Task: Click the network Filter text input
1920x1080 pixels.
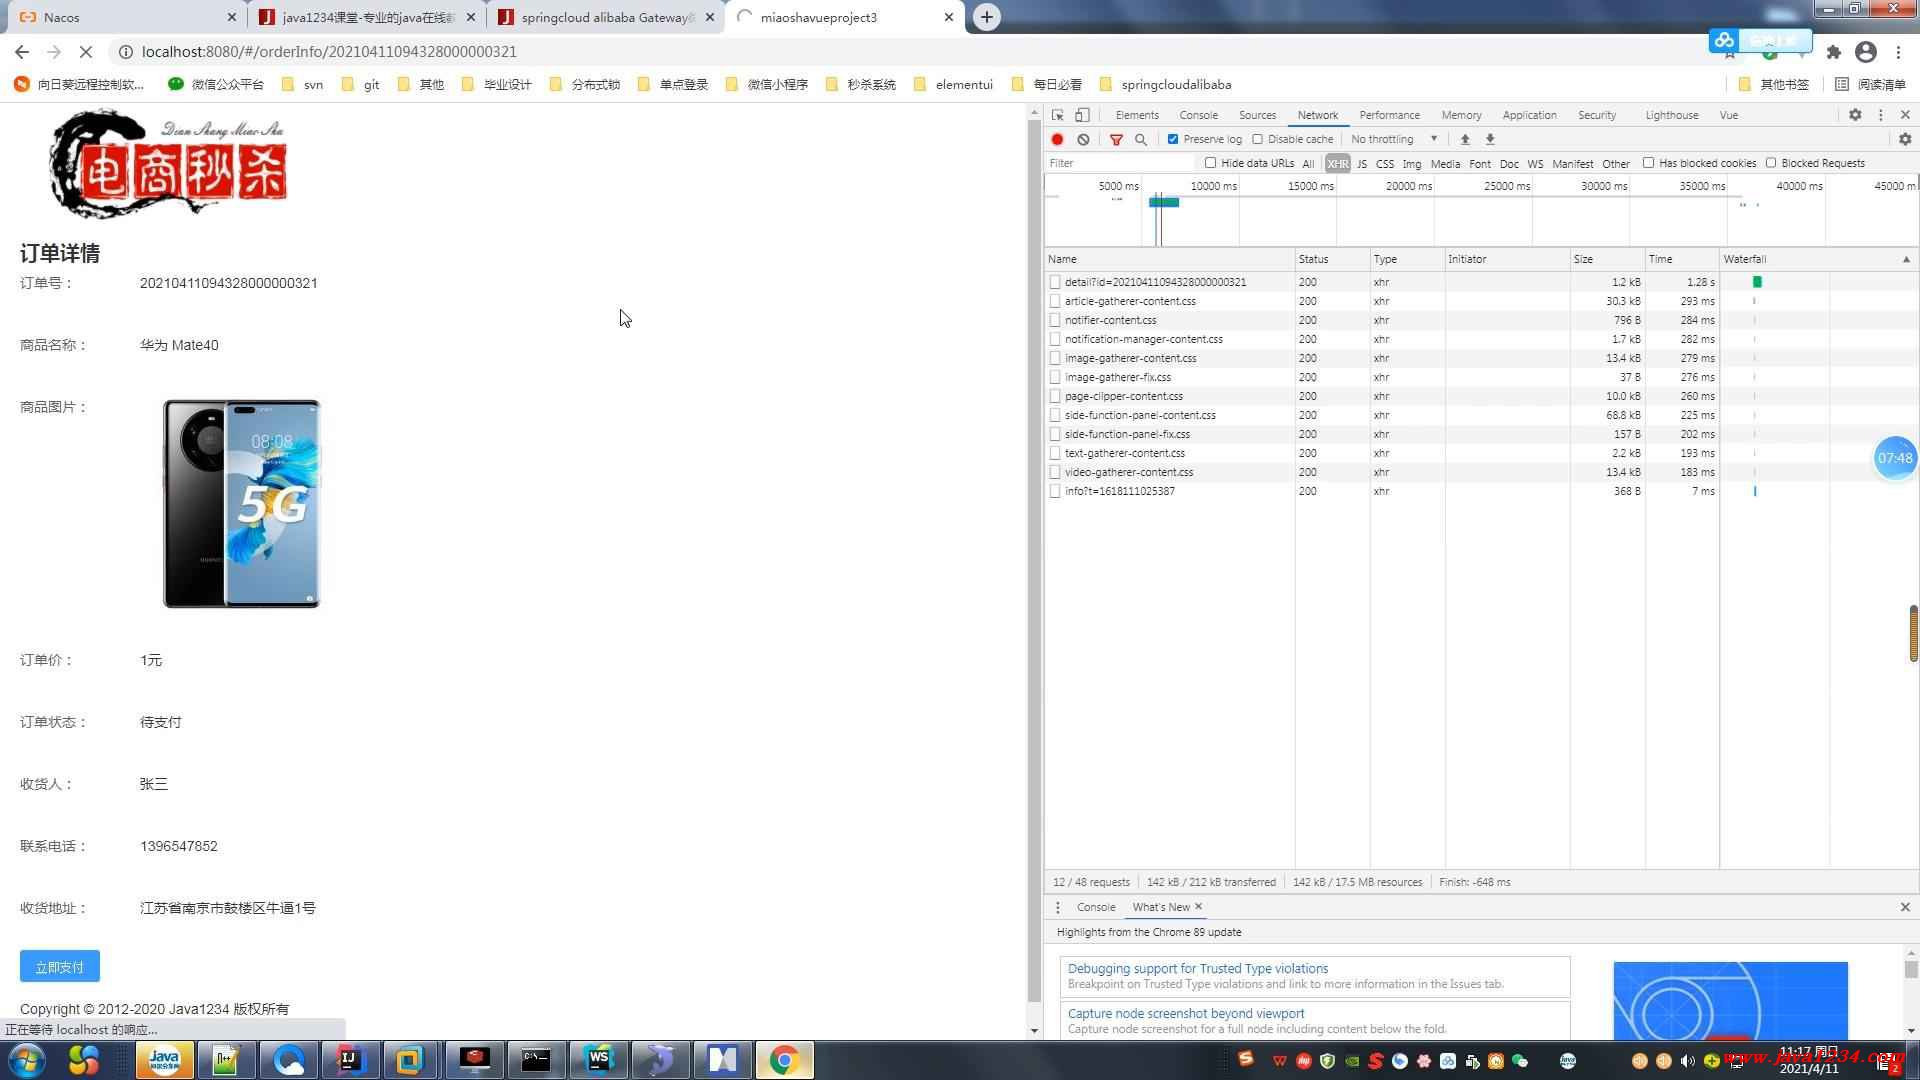Action: point(1120,163)
